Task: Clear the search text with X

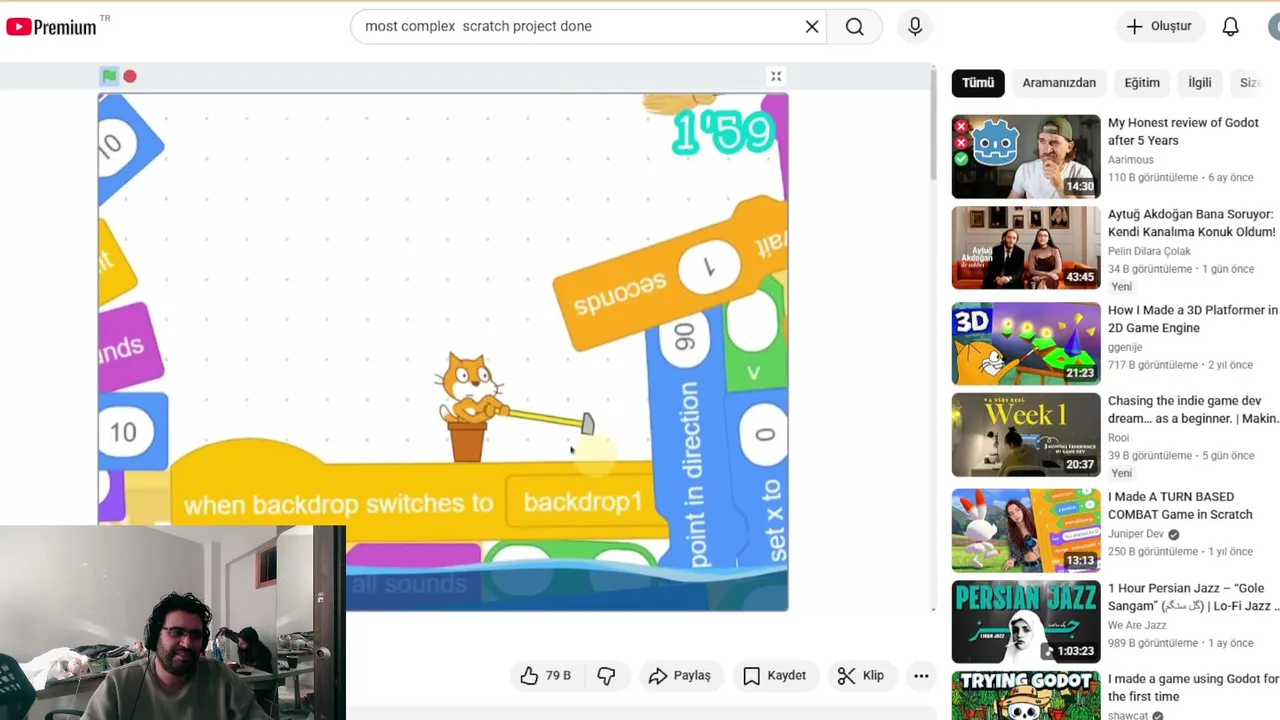Action: [812, 27]
